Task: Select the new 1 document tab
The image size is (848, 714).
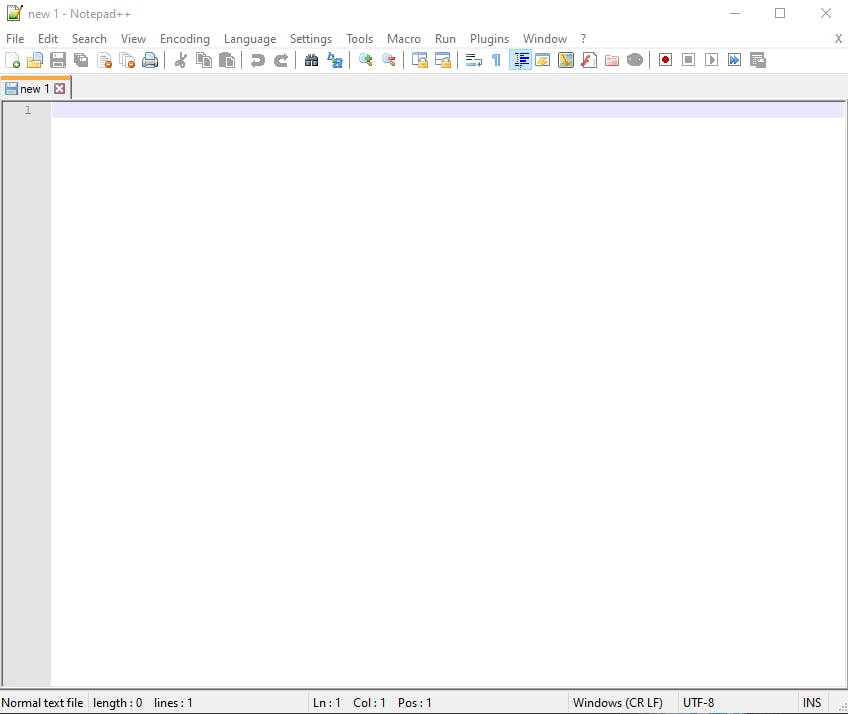Action: pos(34,89)
